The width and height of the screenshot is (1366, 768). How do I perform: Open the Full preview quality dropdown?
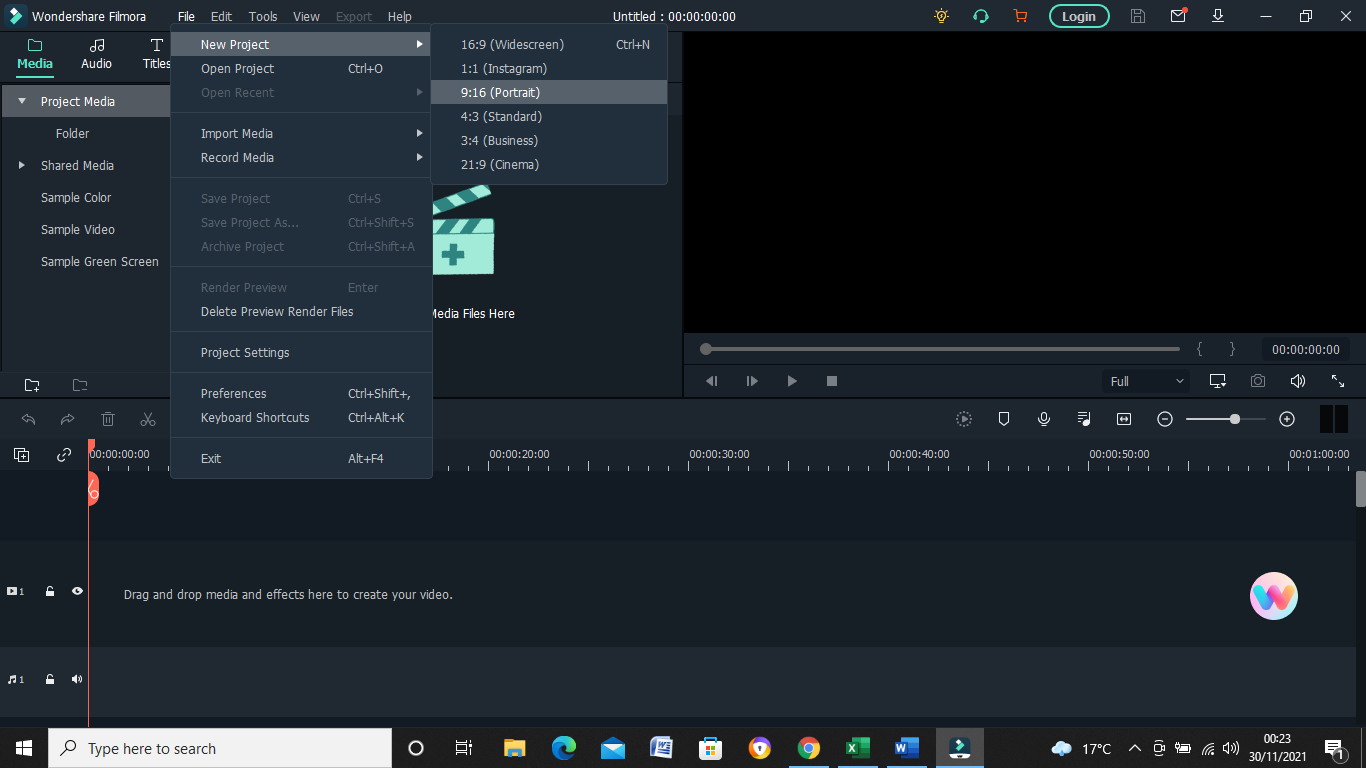click(1147, 381)
